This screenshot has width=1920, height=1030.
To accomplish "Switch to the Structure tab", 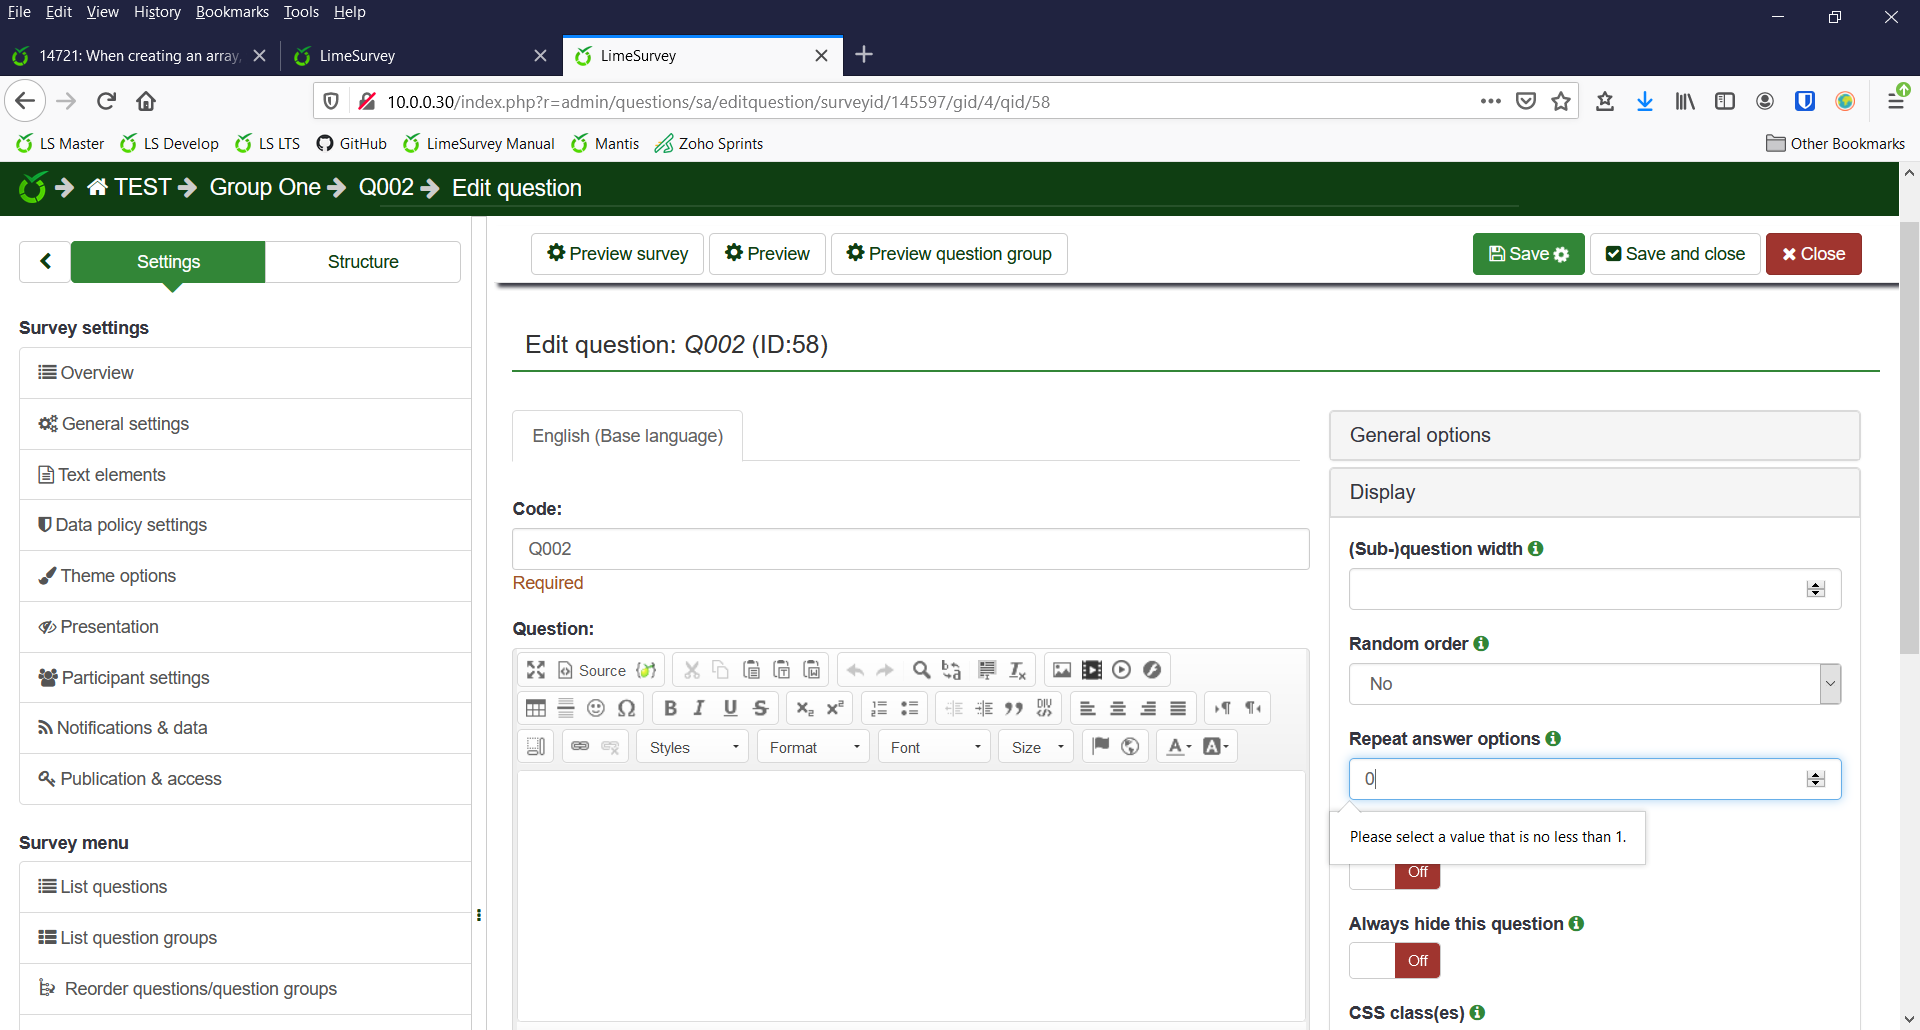I will click(x=363, y=262).
